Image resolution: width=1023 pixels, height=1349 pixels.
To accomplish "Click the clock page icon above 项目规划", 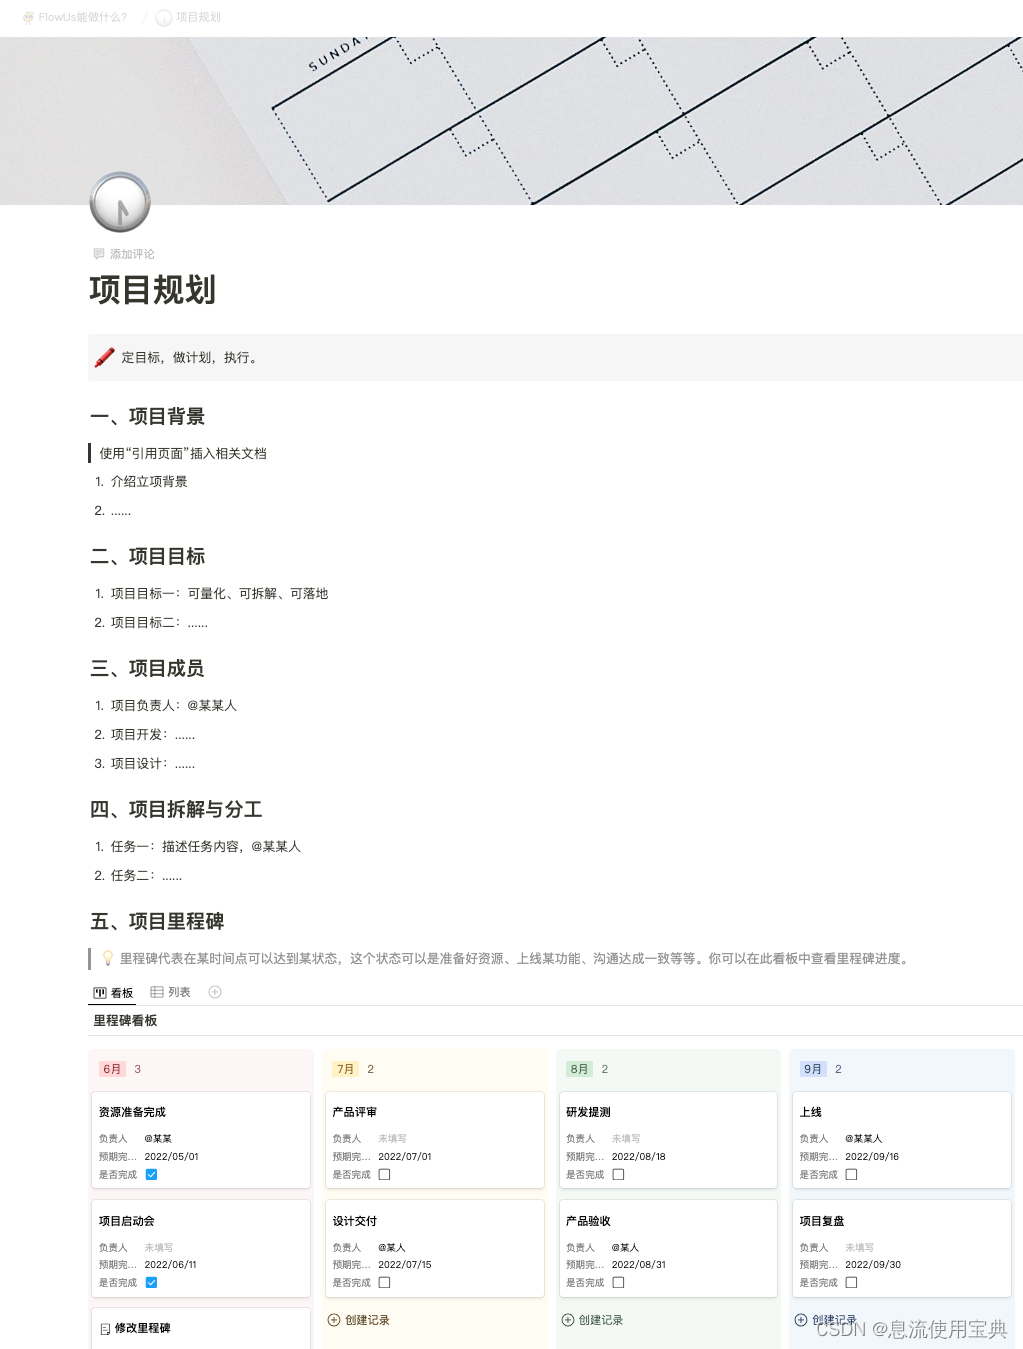I will pos(119,201).
